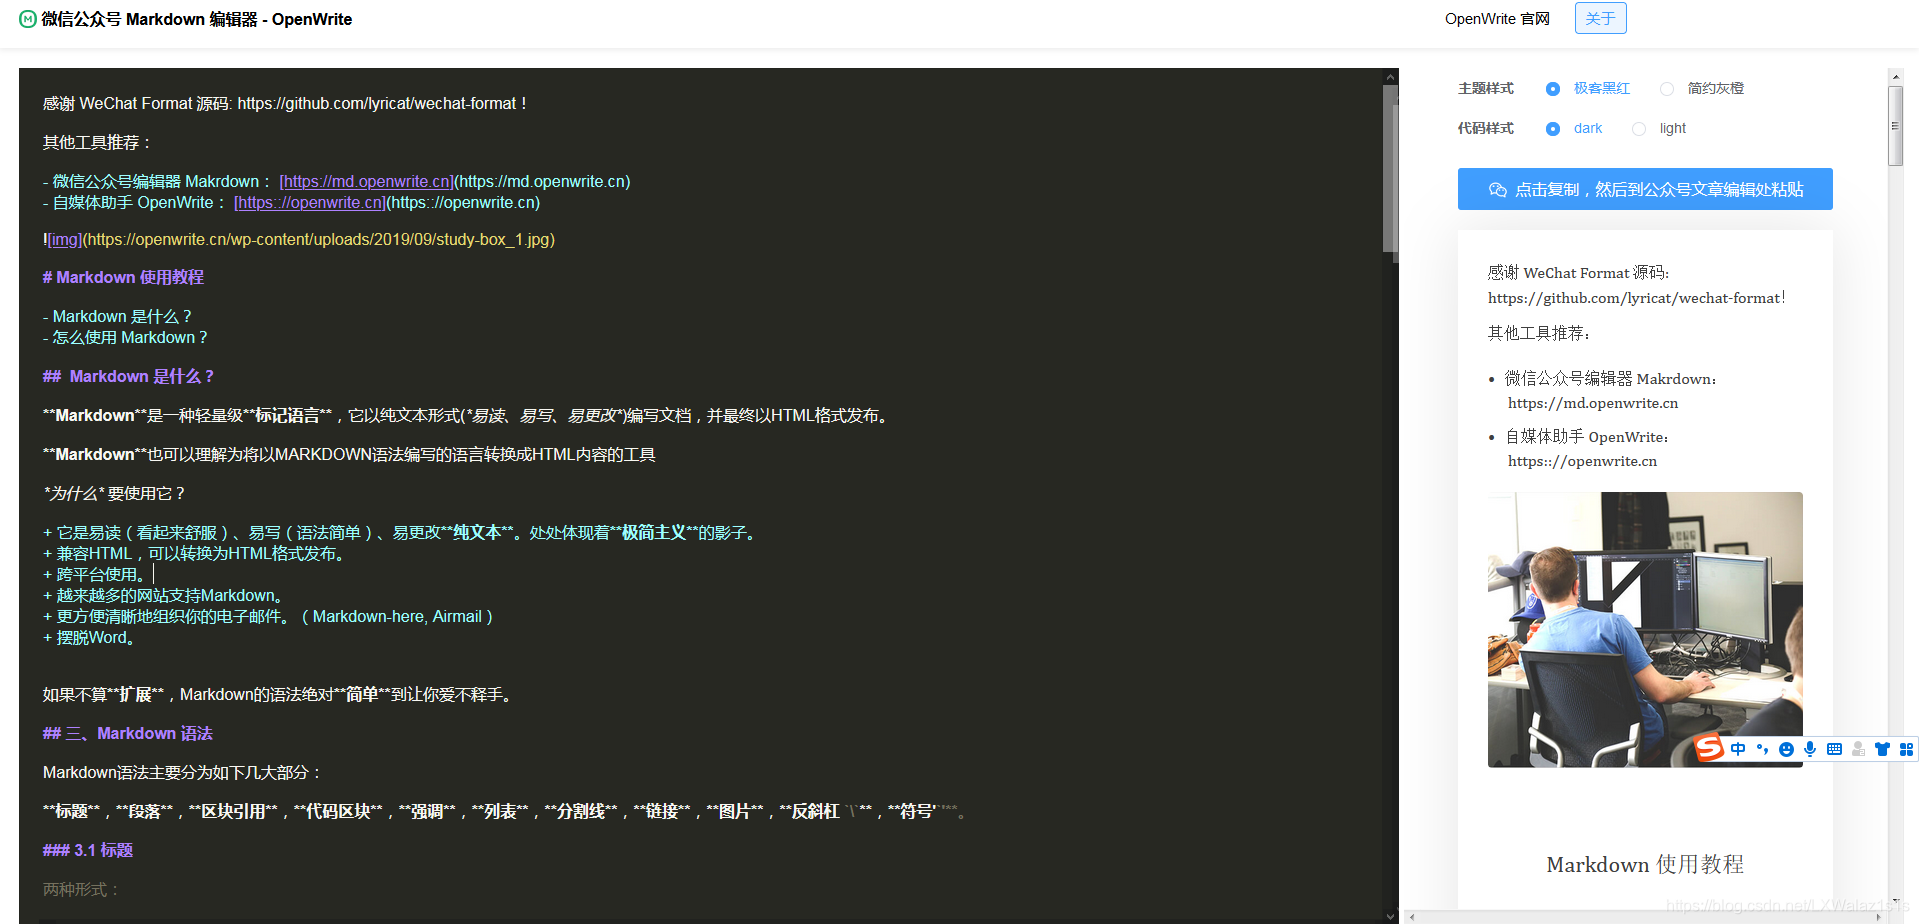Click the preview panel scrollbar thumb
1919x924 pixels.
(1895, 126)
